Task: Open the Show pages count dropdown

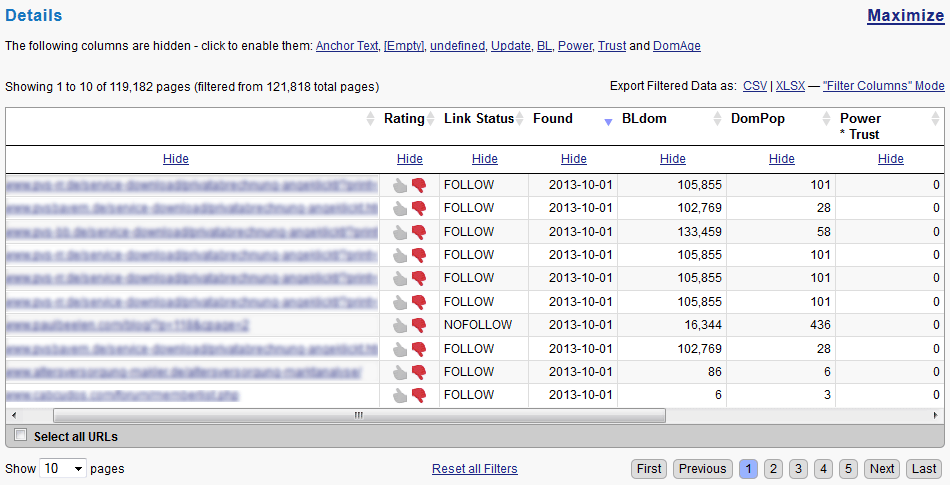Action: pyautogui.click(x=63, y=468)
